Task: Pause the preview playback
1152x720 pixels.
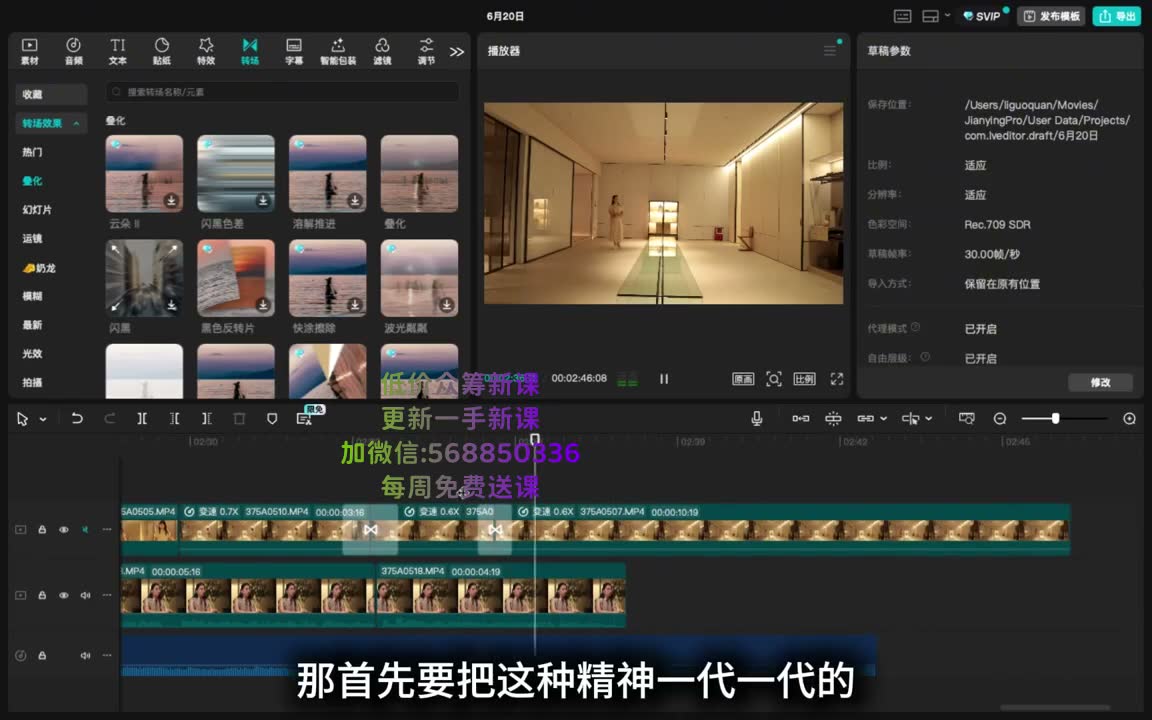Action: 664,379
